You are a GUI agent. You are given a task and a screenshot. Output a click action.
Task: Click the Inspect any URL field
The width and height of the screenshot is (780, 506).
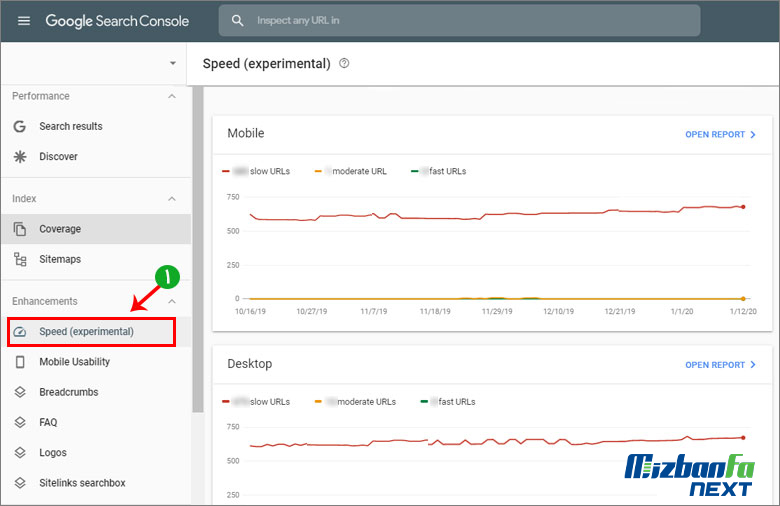(459, 20)
